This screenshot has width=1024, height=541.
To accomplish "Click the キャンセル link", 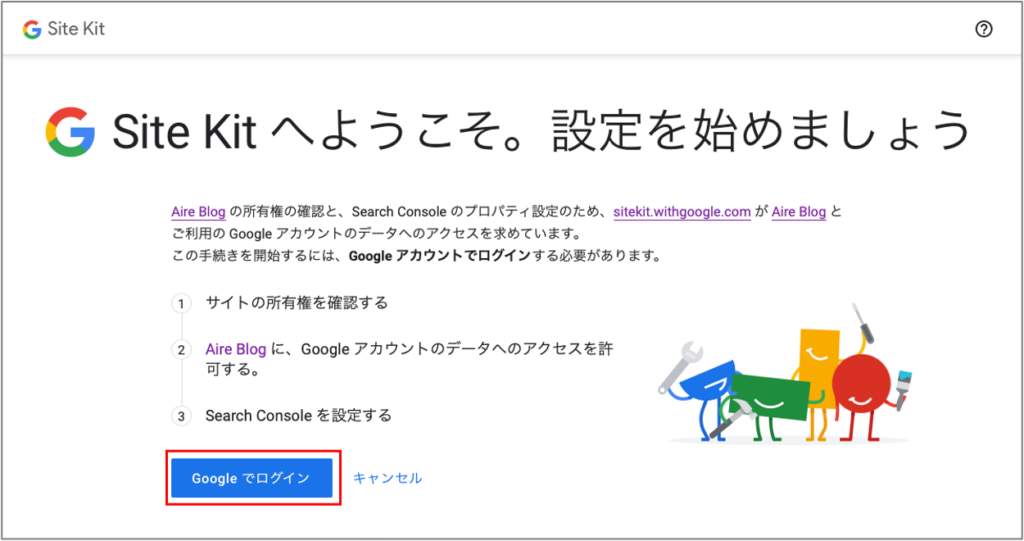I will pos(387,478).
